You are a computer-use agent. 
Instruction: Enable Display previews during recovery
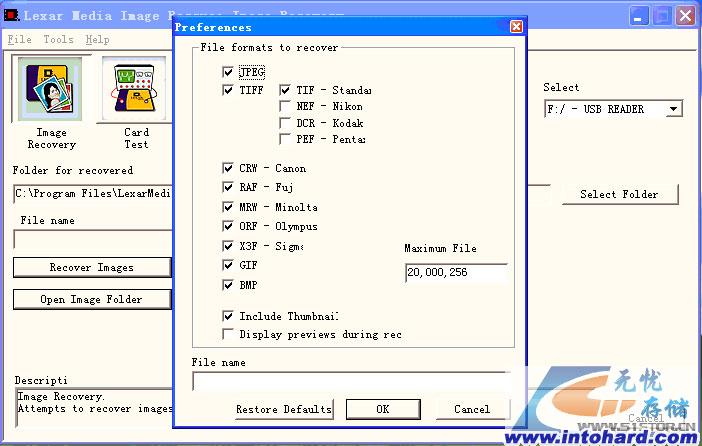click(x=228, y=334)
